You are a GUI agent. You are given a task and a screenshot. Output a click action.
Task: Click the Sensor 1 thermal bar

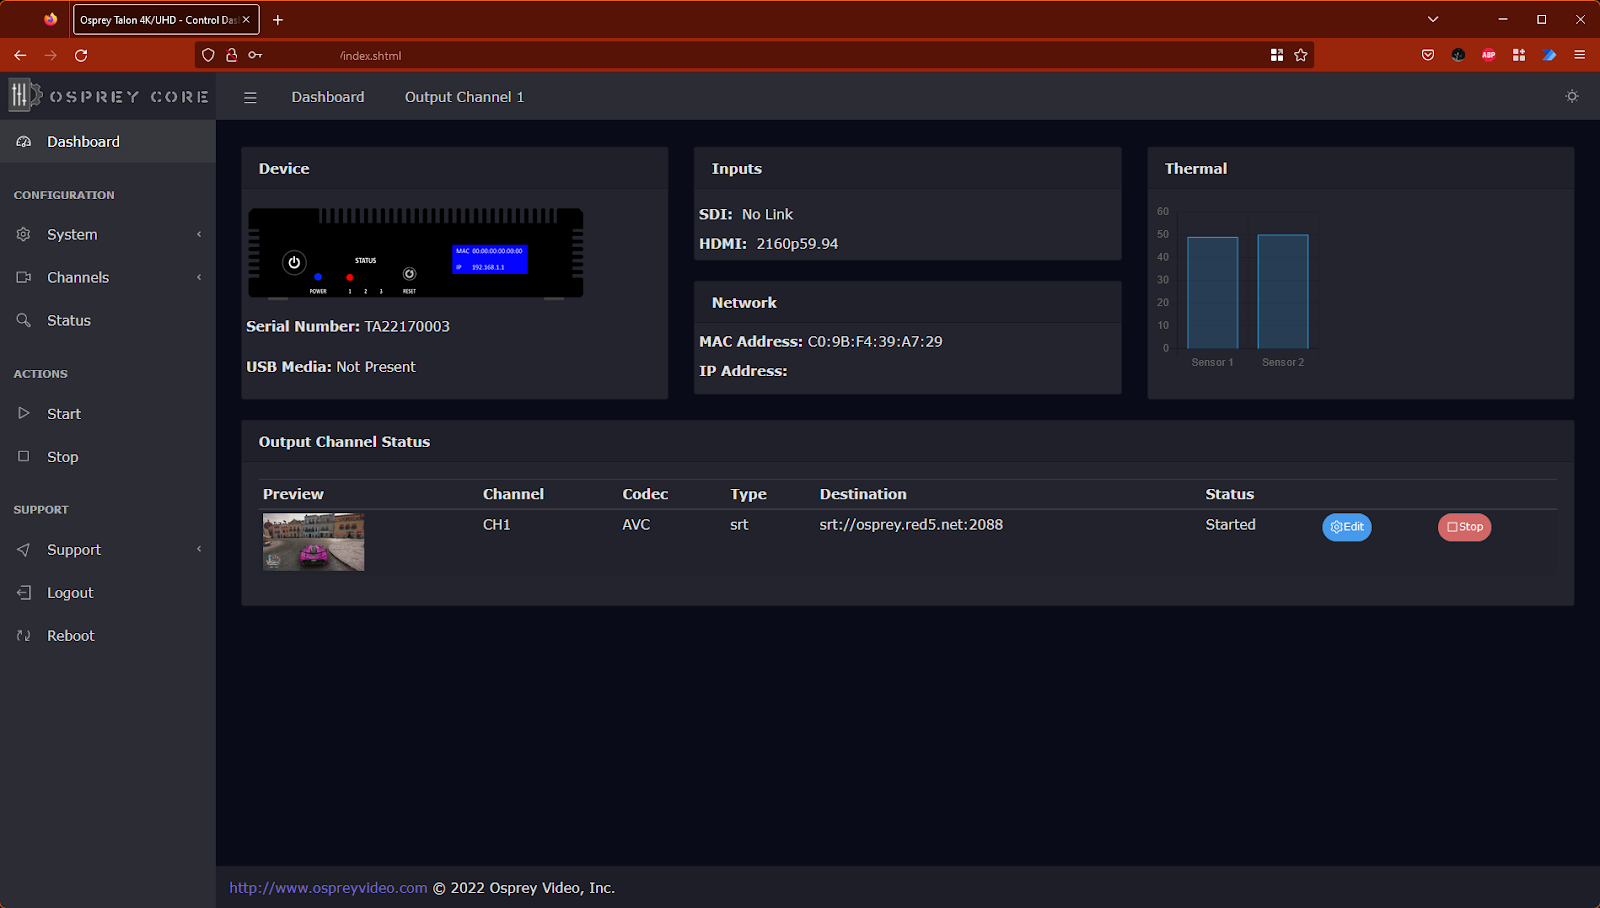[x=1212, y=292]
